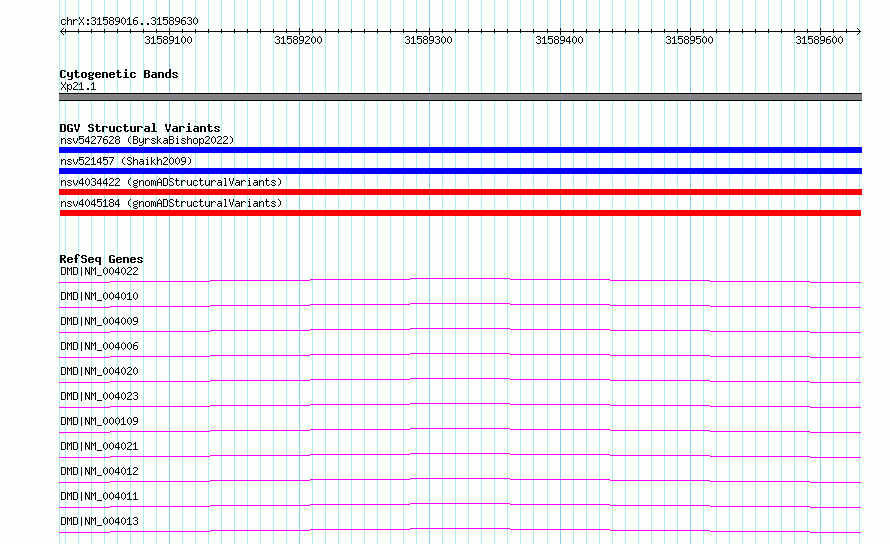Screen dimensions: 890x544
Task: Click the chrX:31589016..31589630 region label
Action: tap(129, 22)
